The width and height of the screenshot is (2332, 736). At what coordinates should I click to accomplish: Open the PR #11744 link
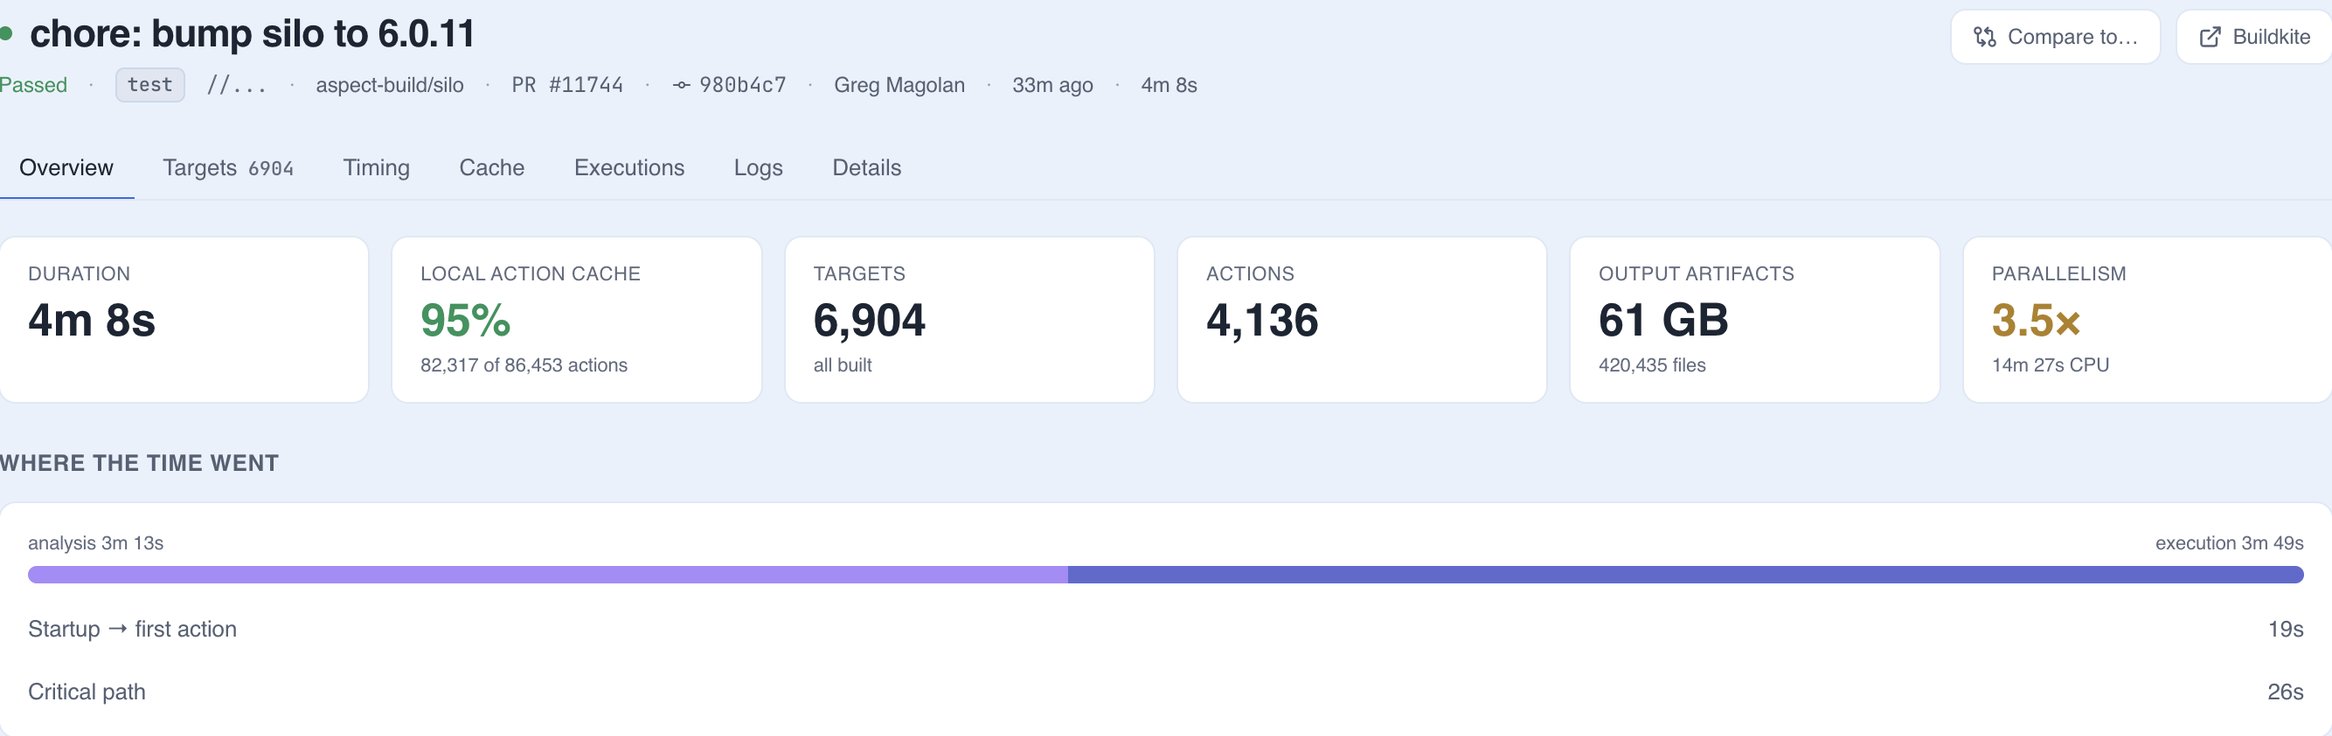tap(567, 85)
